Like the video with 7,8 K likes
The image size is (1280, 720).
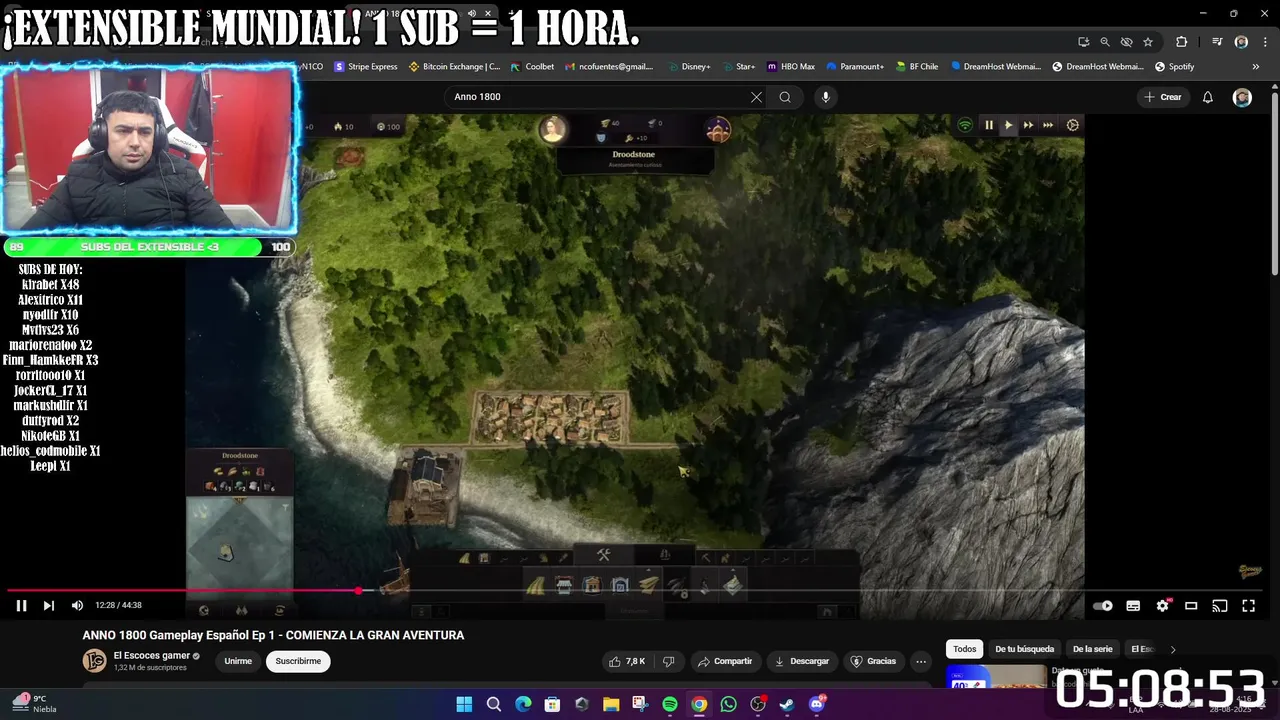(x=628, y=661)
